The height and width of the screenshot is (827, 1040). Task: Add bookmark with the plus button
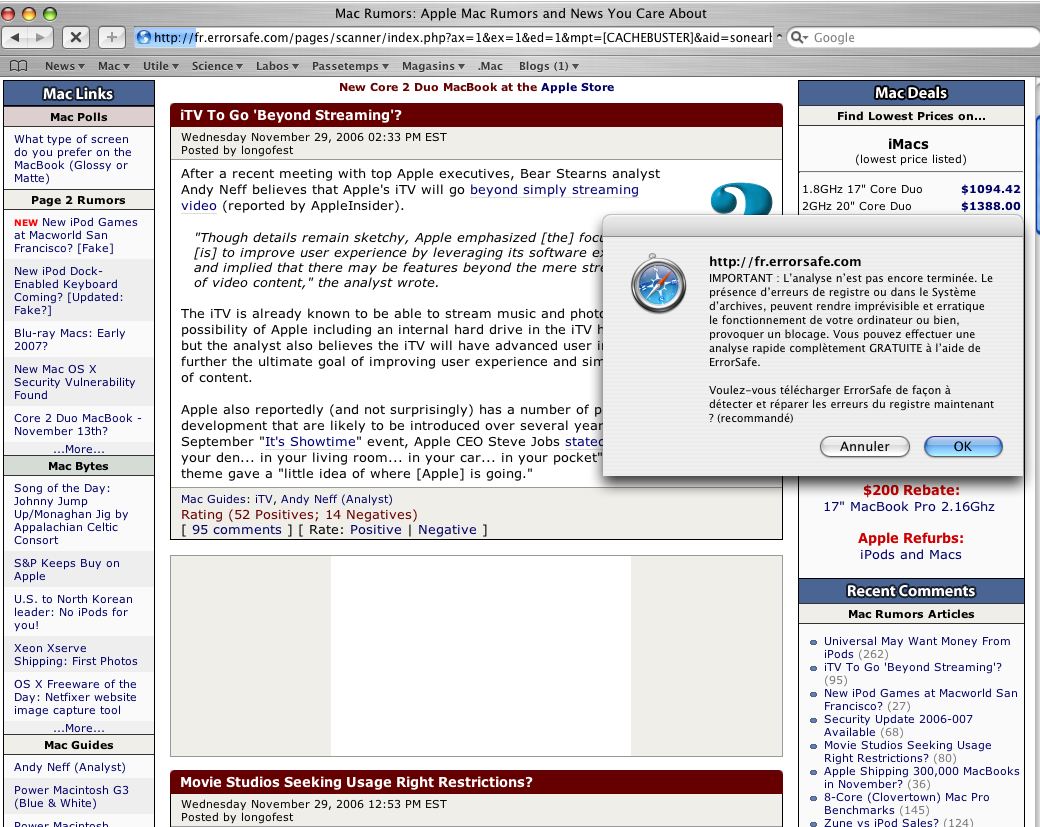point(111,37)
